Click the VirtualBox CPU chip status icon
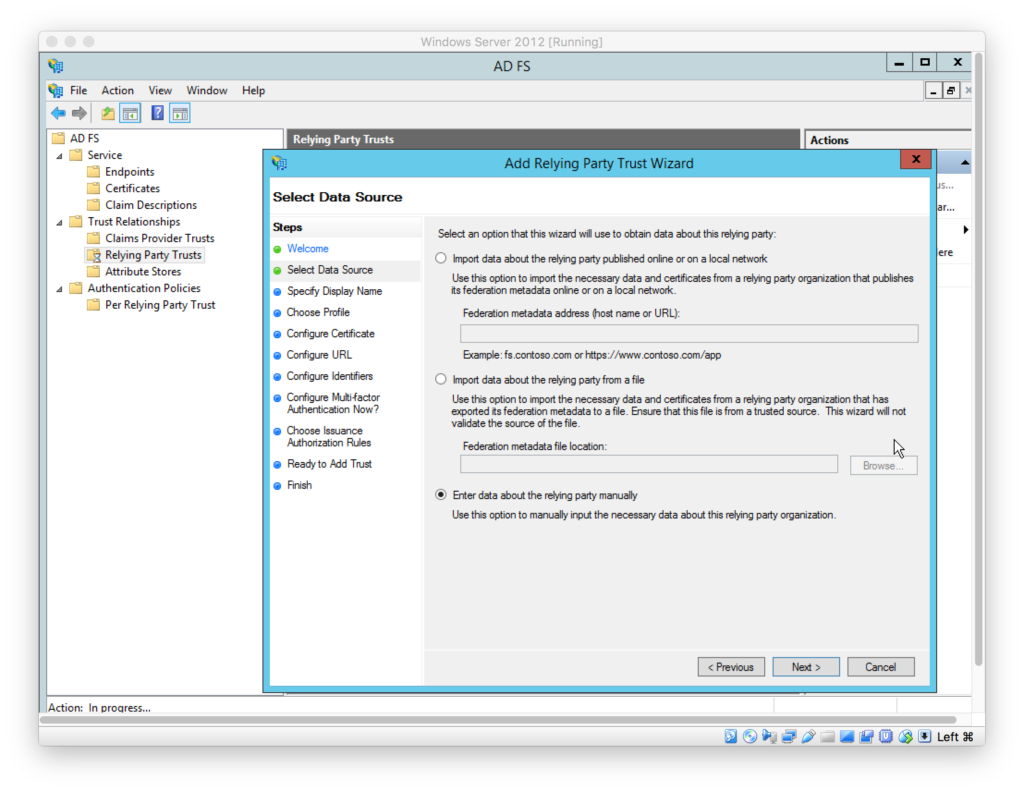 click(886, 737)
